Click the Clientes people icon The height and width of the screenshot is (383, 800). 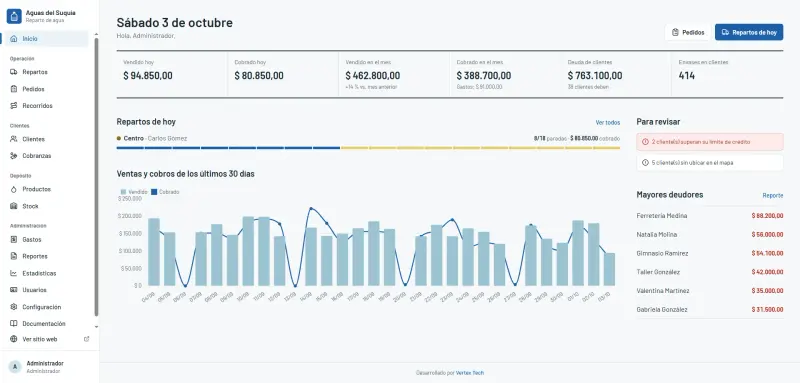click(x=14, y=139)
